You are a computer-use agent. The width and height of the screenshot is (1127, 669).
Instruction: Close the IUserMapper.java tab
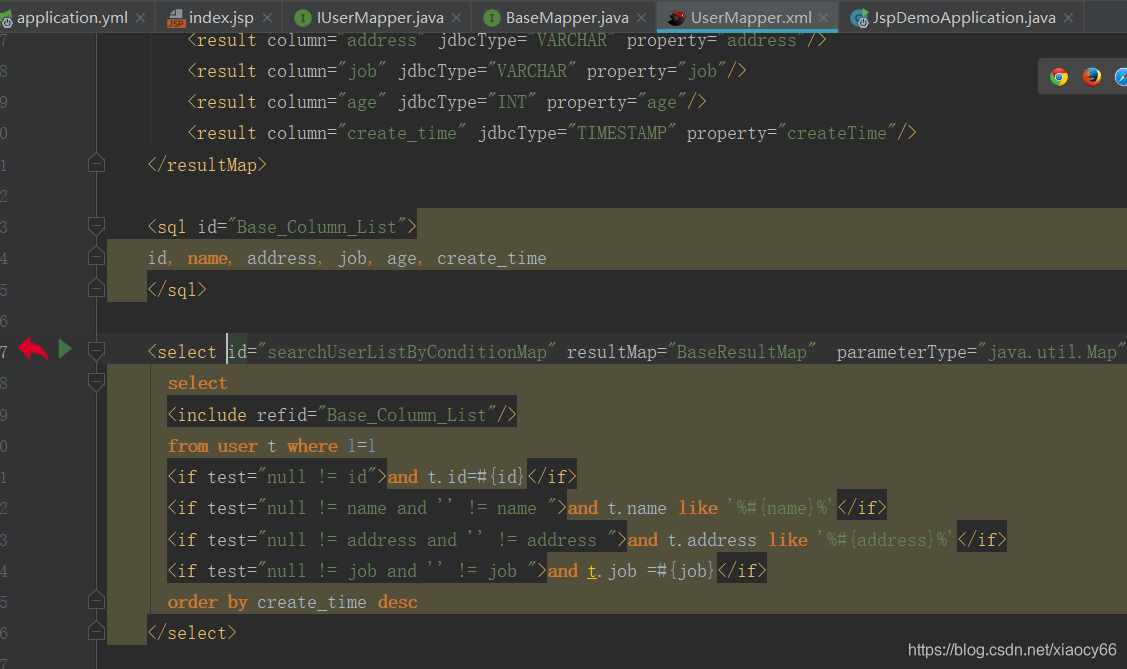(456, 18)
